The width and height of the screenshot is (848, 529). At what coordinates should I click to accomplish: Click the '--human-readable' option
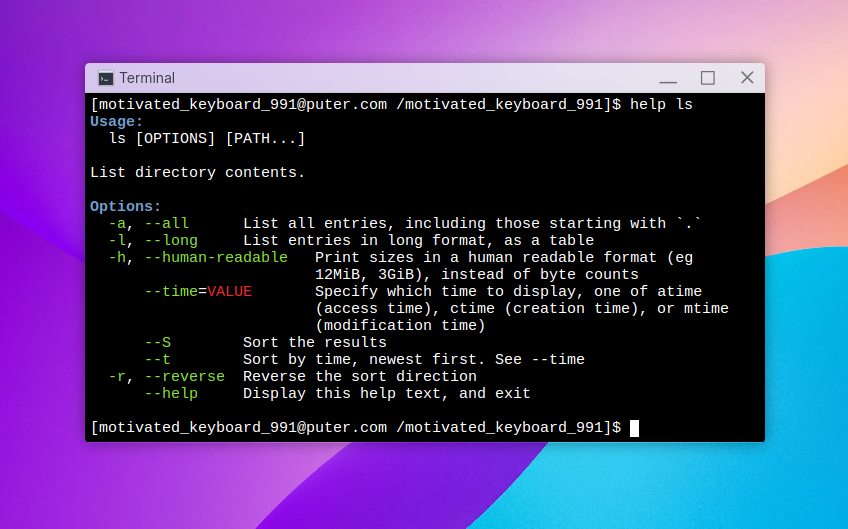tap(216, 257)
